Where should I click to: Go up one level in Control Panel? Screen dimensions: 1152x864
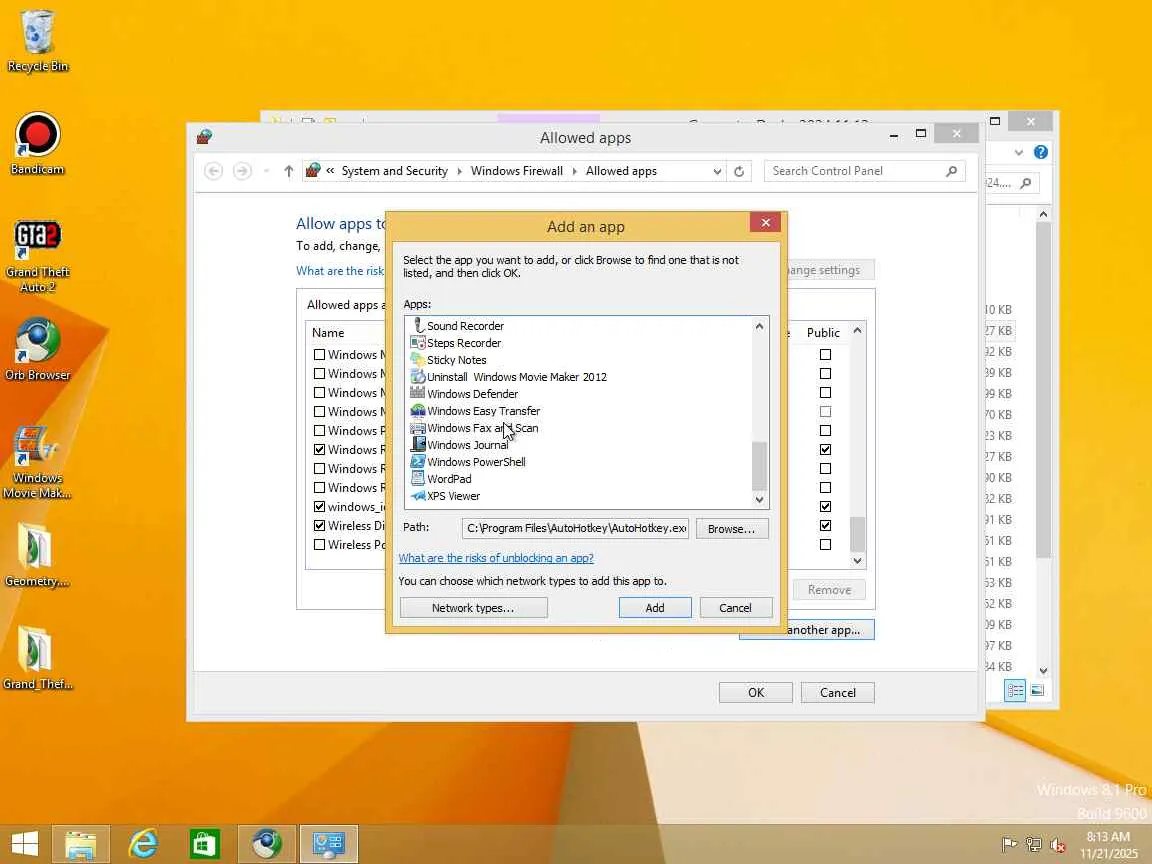point(289,171)
